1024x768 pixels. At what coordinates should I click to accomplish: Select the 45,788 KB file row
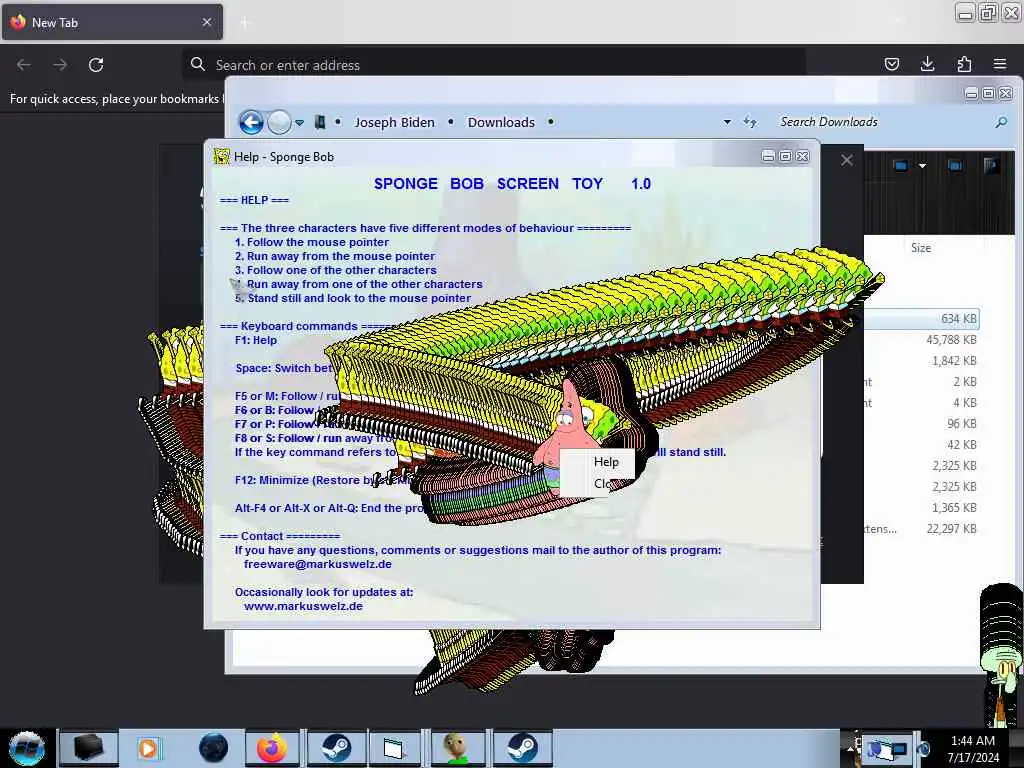pos(921,340)
